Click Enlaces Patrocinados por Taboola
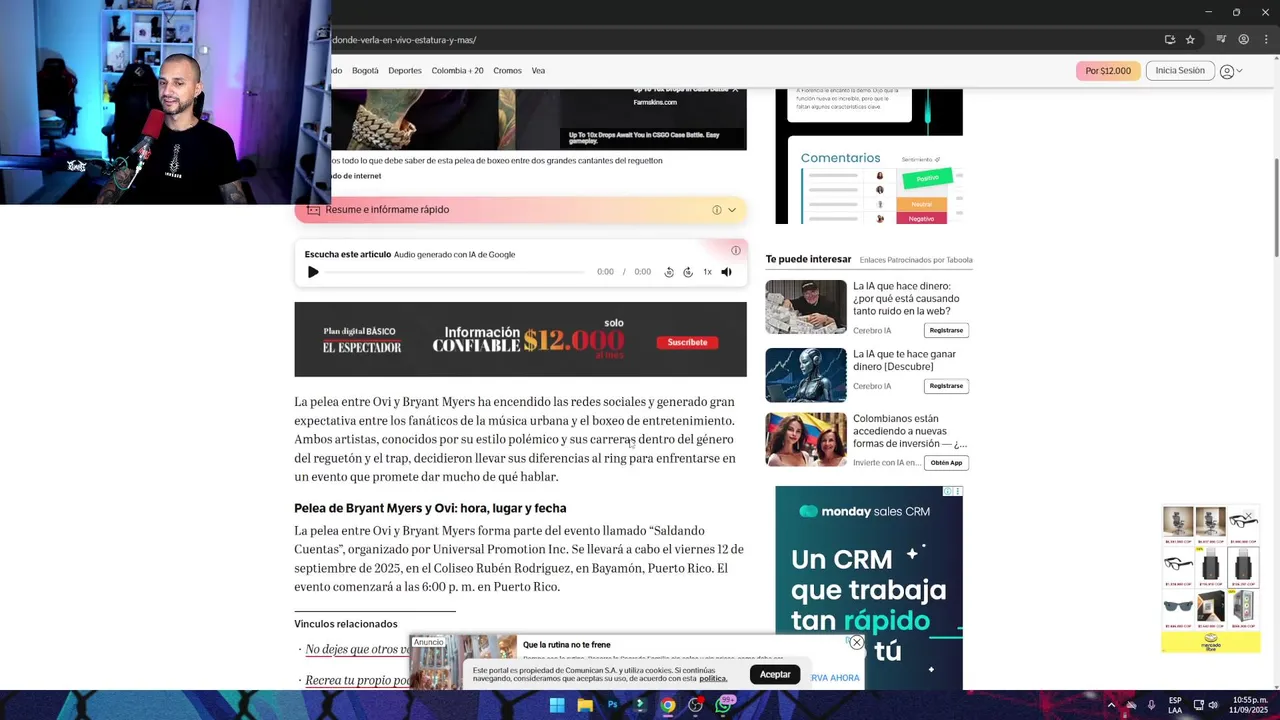The image size is (1280, 720). pyautogui.click(x=916, y=260)
